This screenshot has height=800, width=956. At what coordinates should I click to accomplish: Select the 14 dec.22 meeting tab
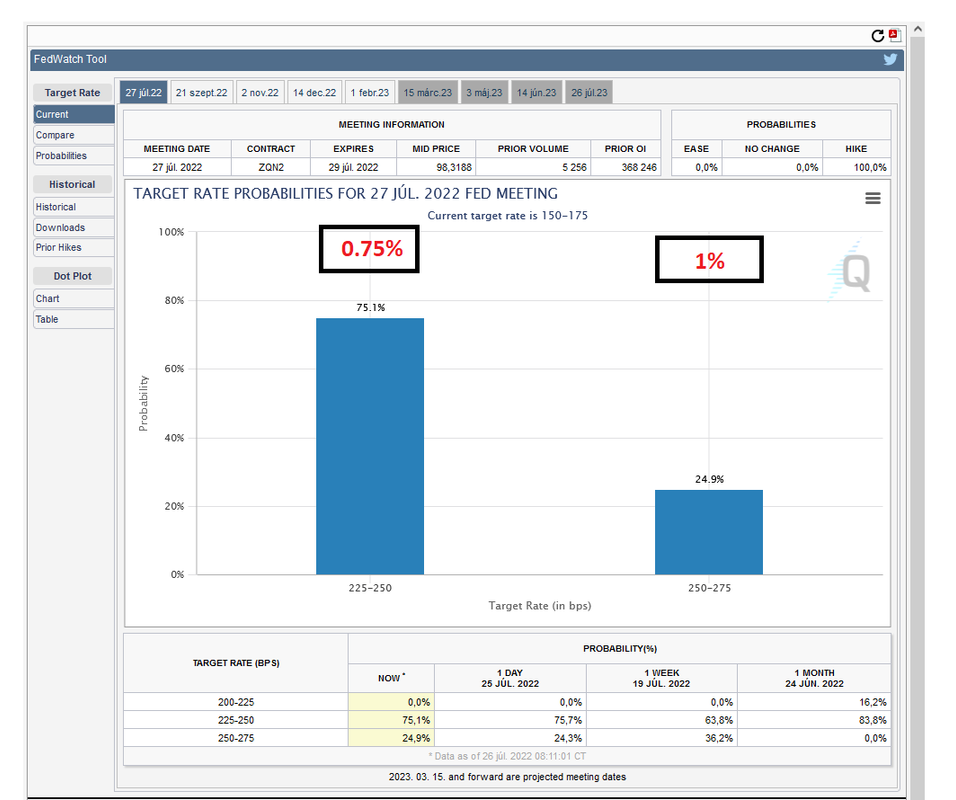(314, 93)
